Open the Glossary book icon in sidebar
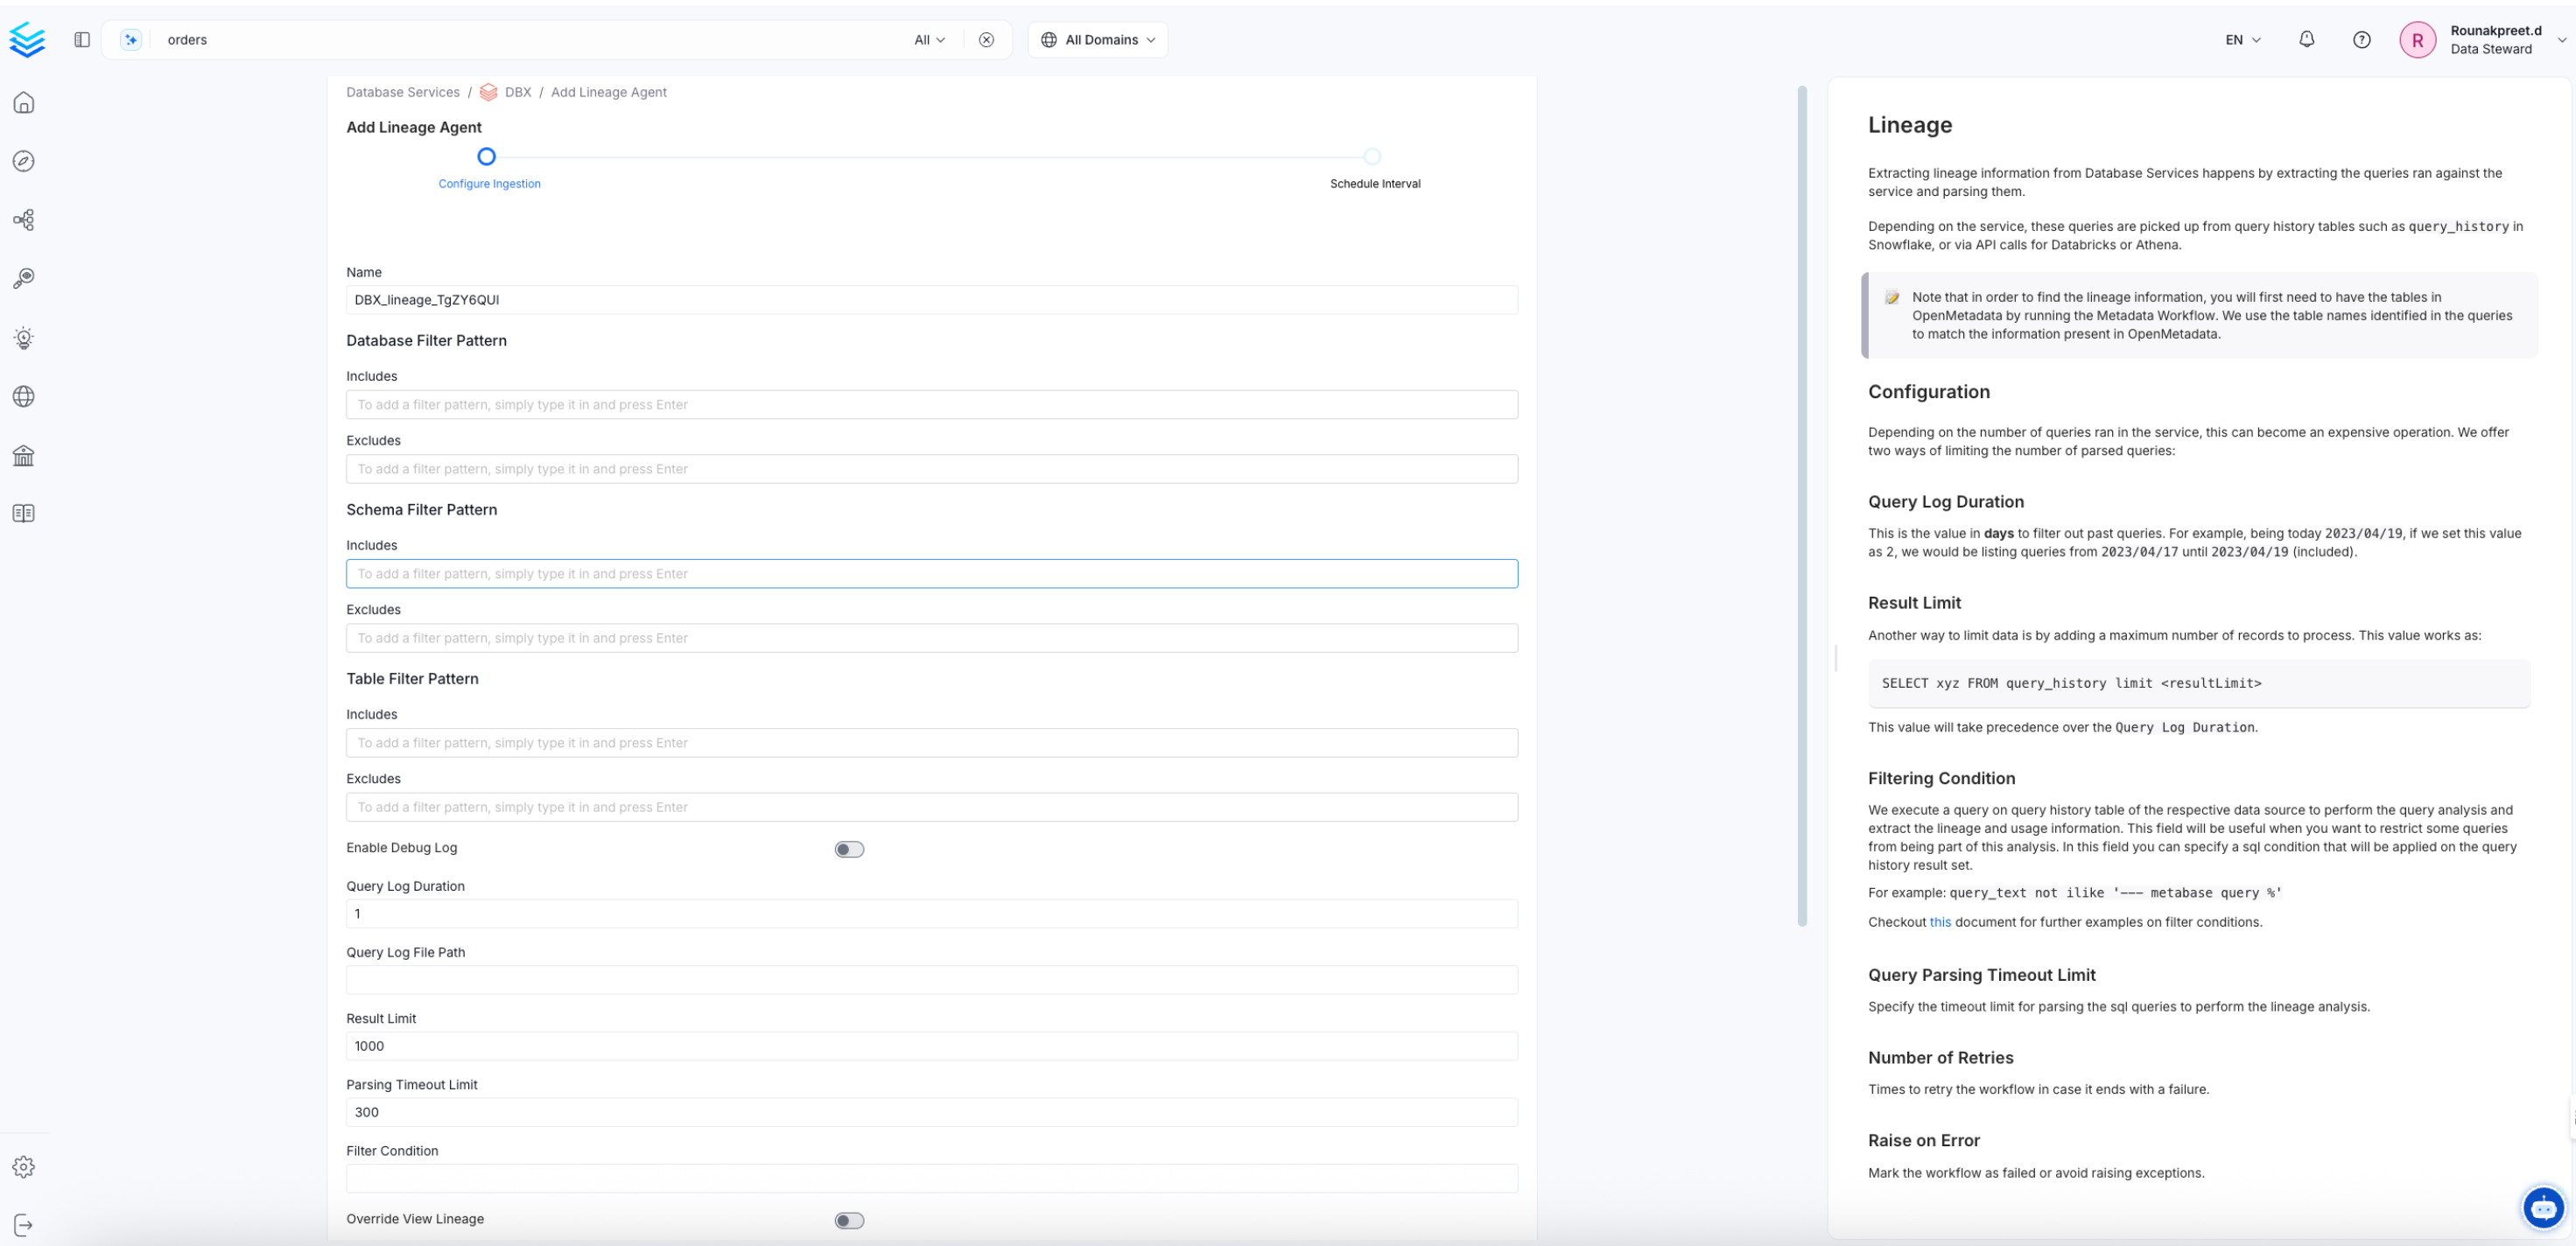Viewport: 2576px width, 1246px height. coord(23,513)
